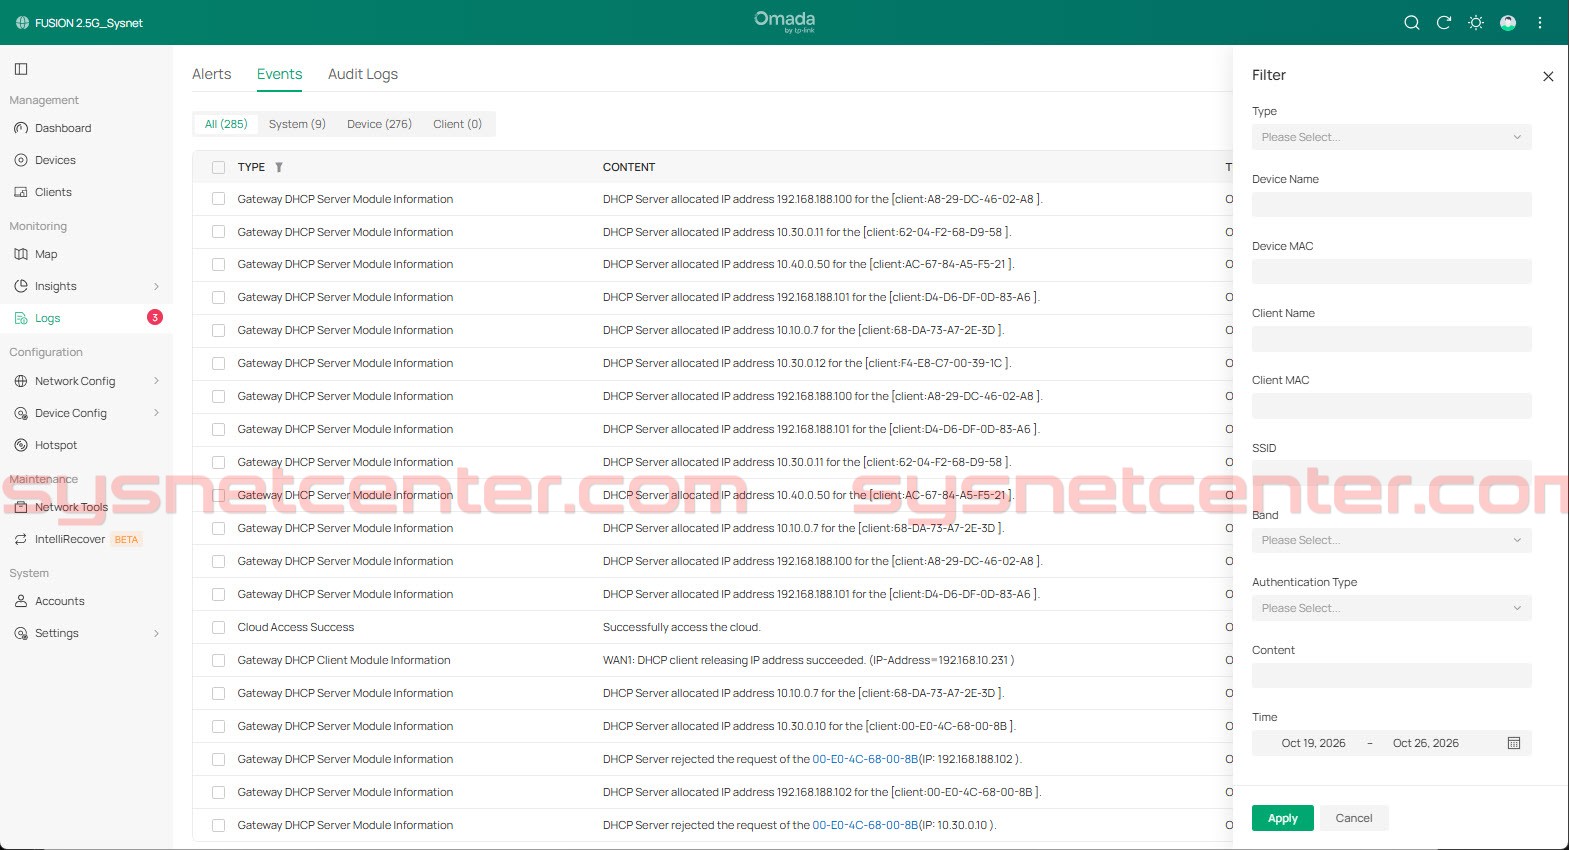Expand the Settings sidebar item
This screenshot has width=1569, height=850.
pos(156,633)
